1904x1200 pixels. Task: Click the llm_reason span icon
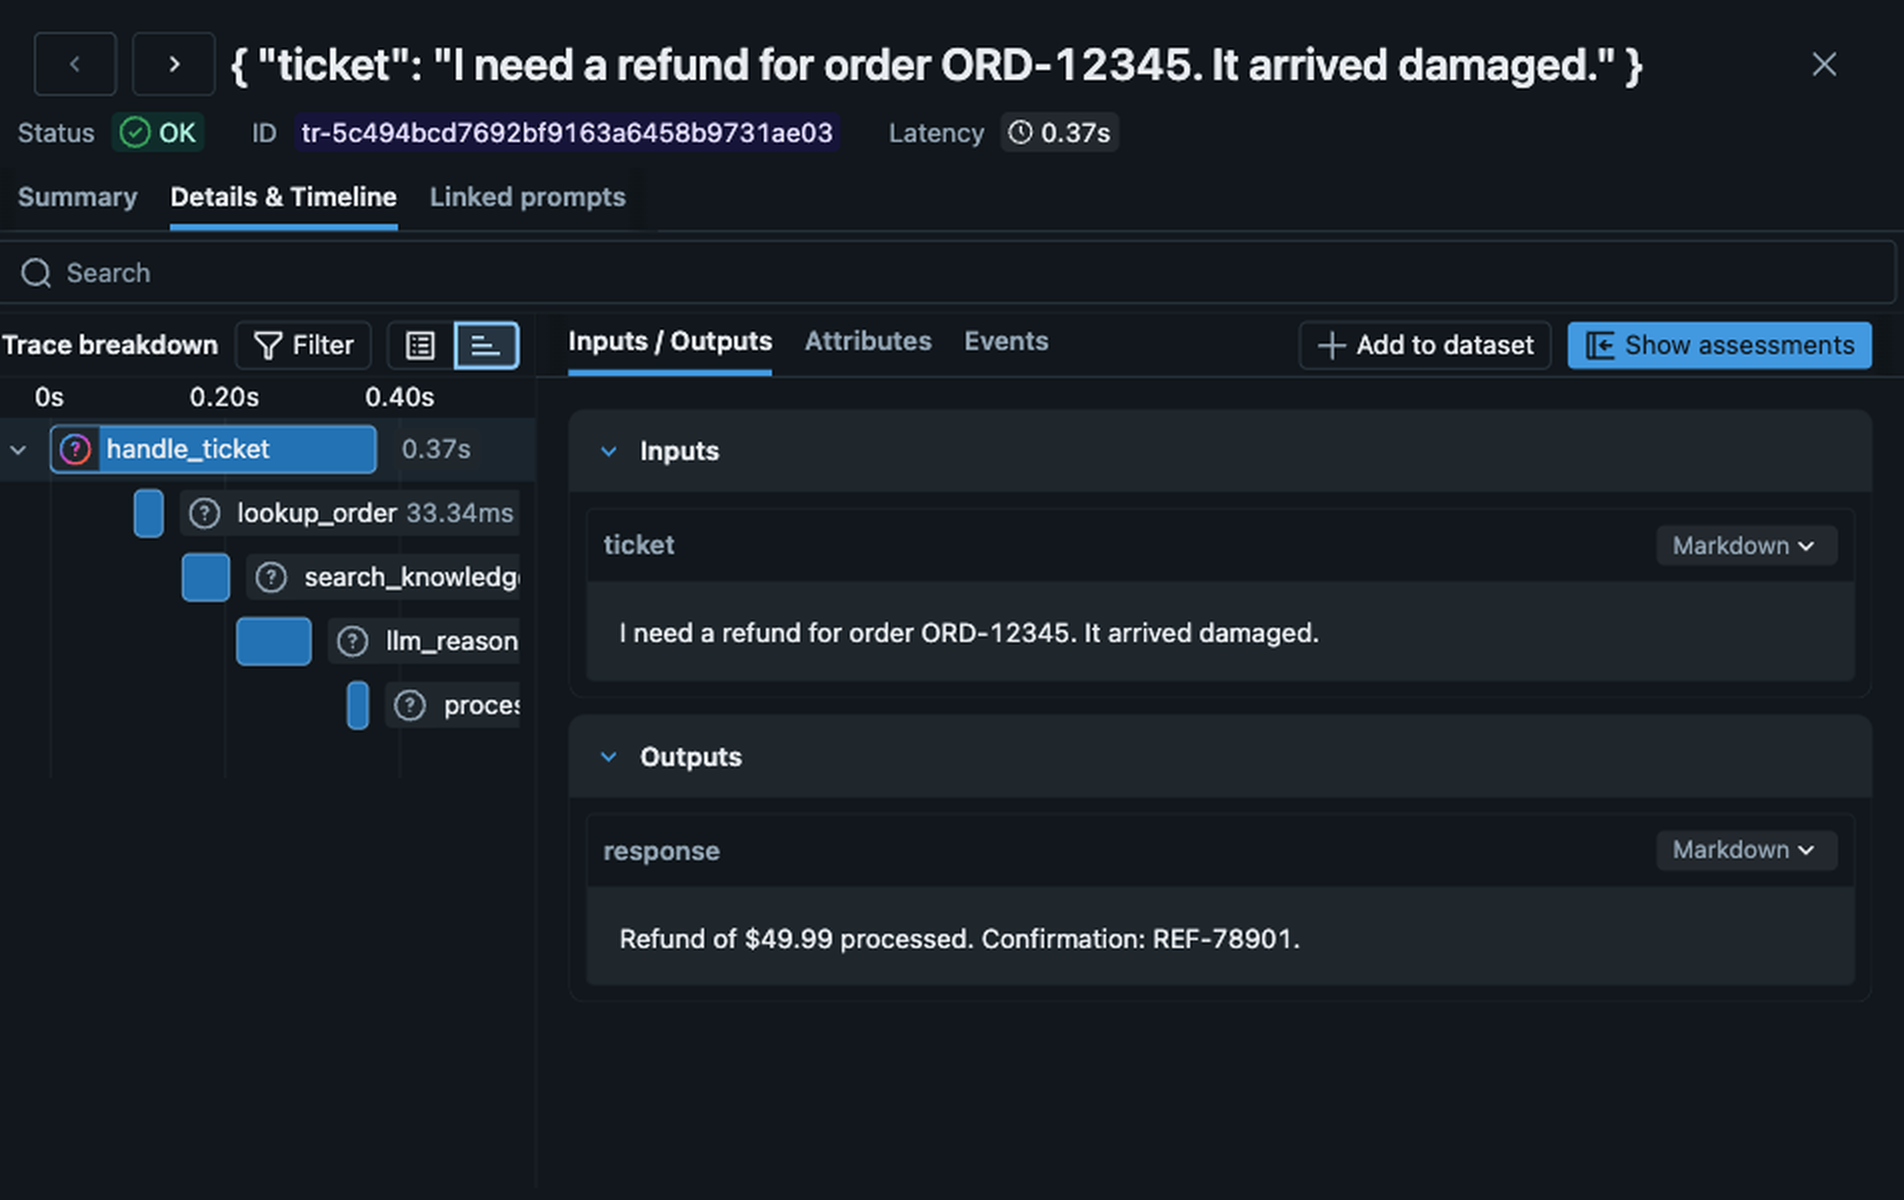(352, 642)
